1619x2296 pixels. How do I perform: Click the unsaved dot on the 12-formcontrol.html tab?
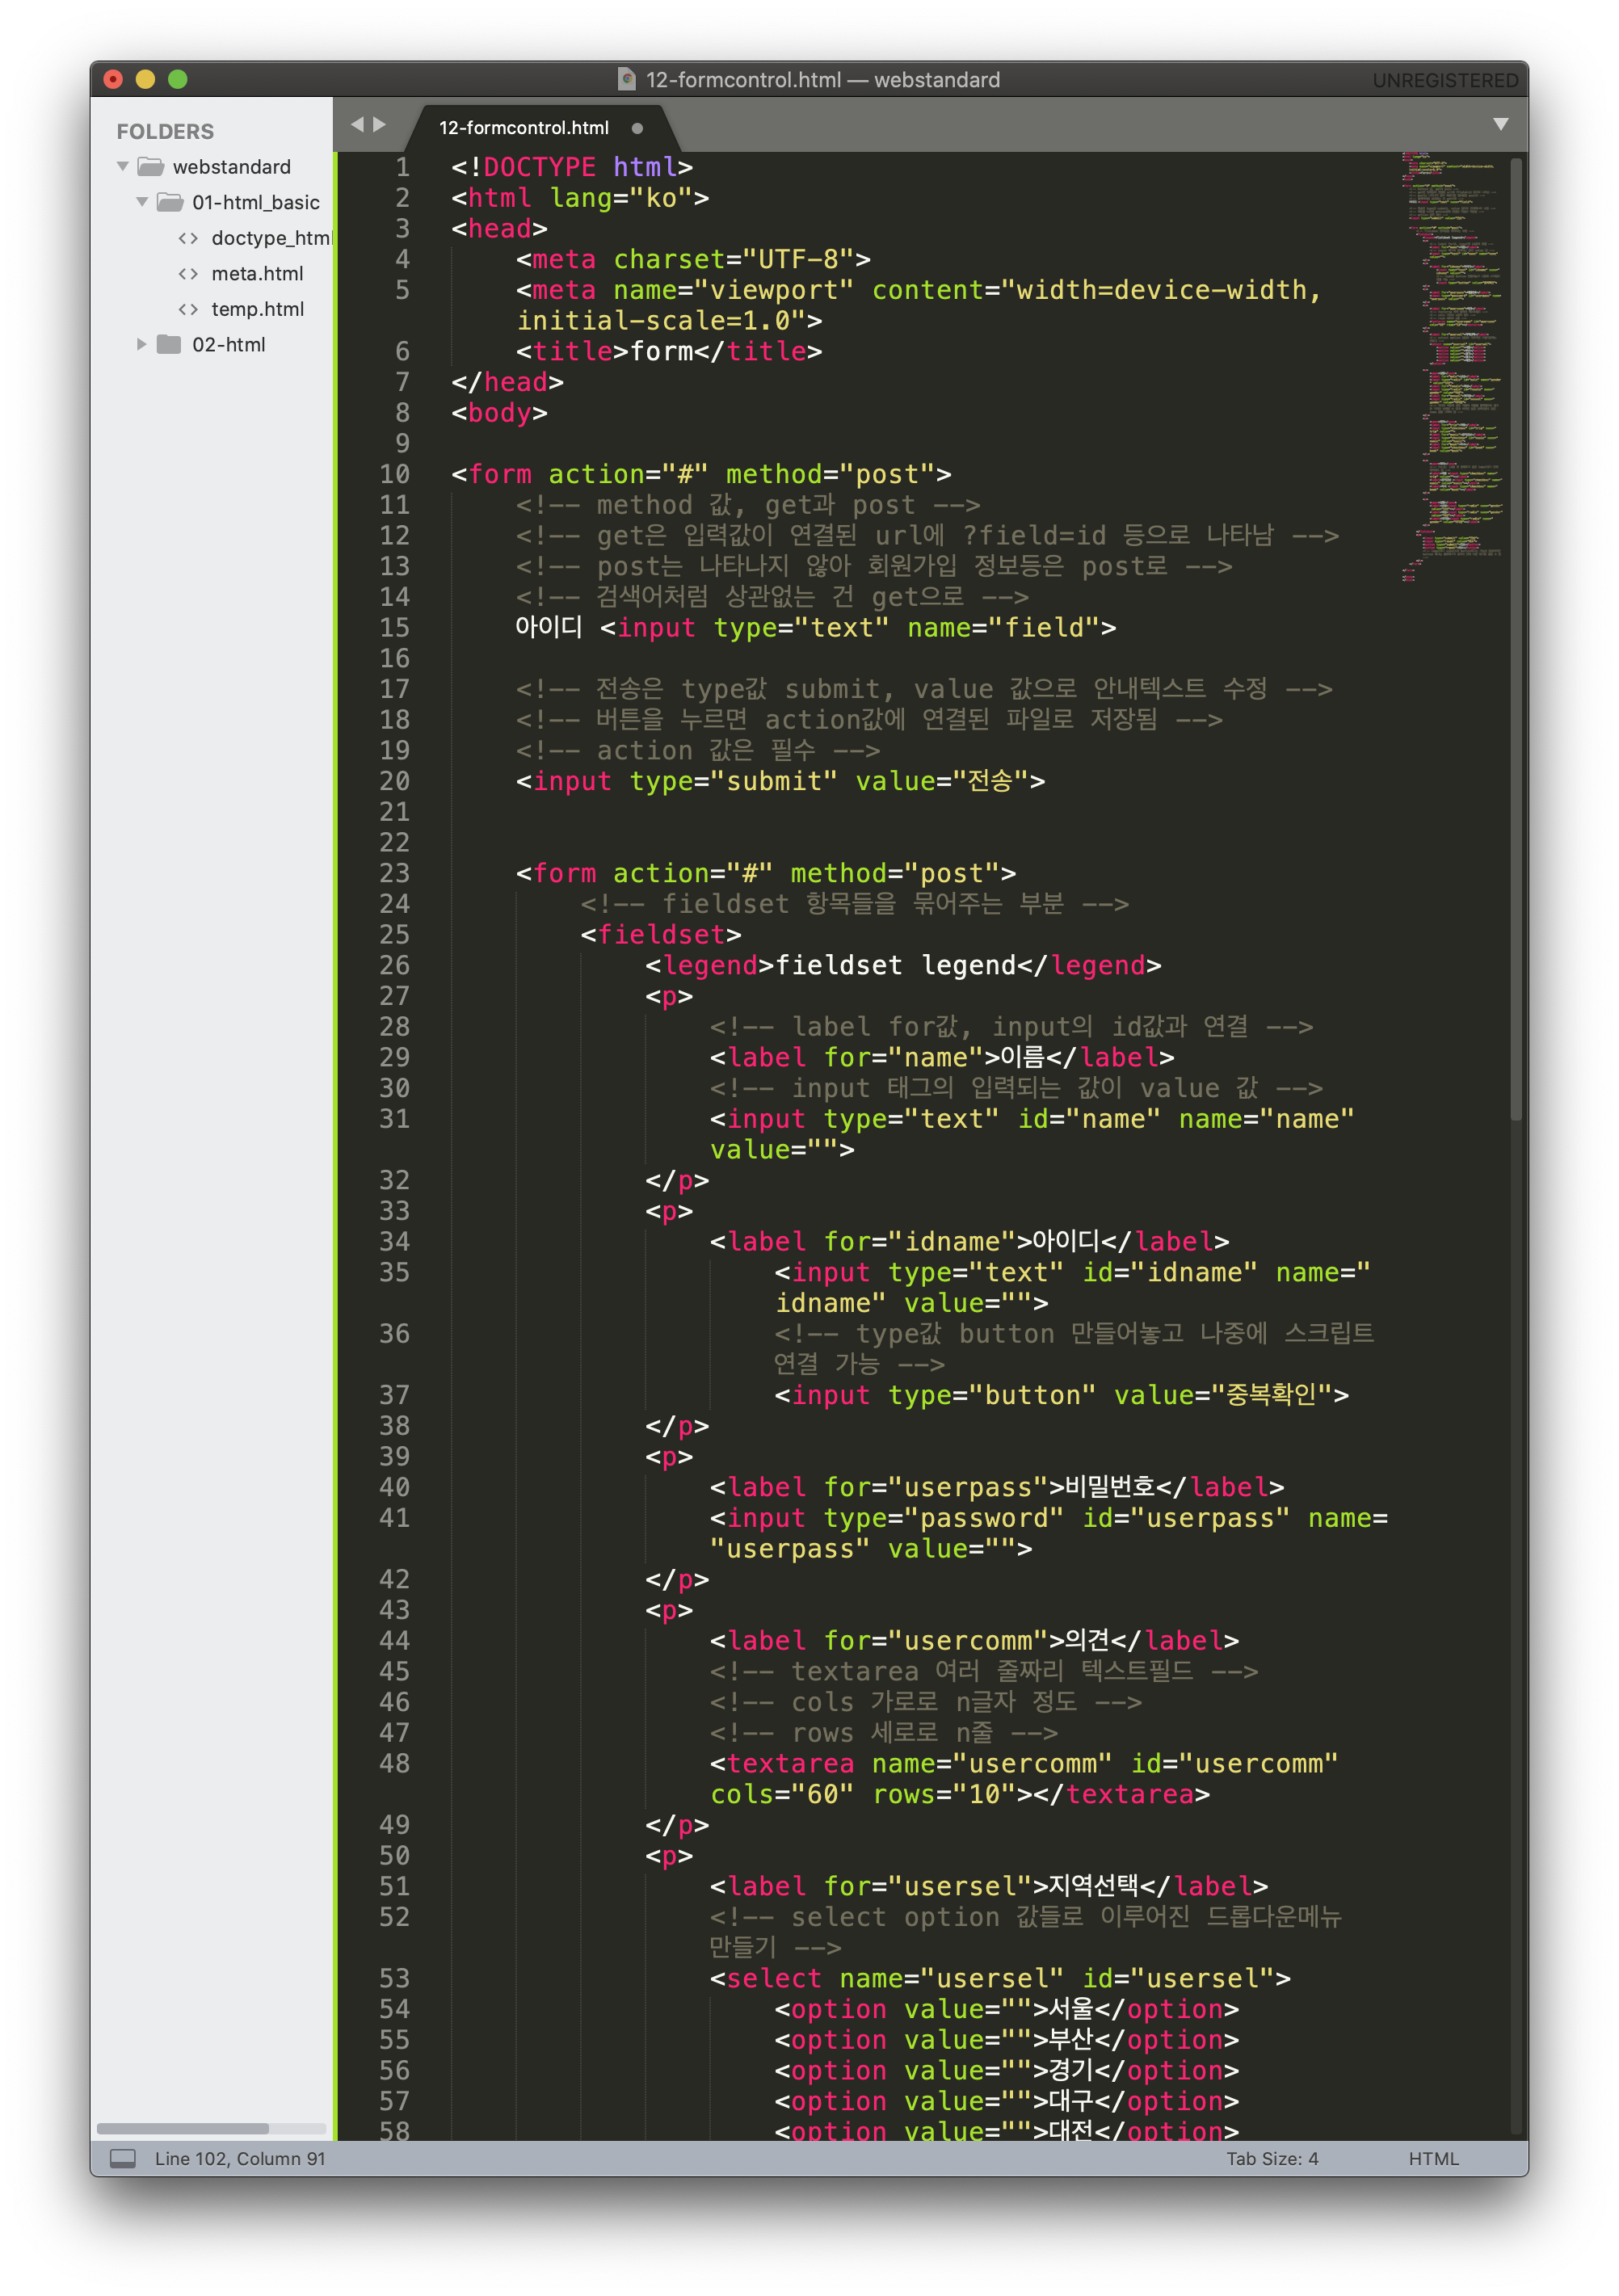point(637,128)
